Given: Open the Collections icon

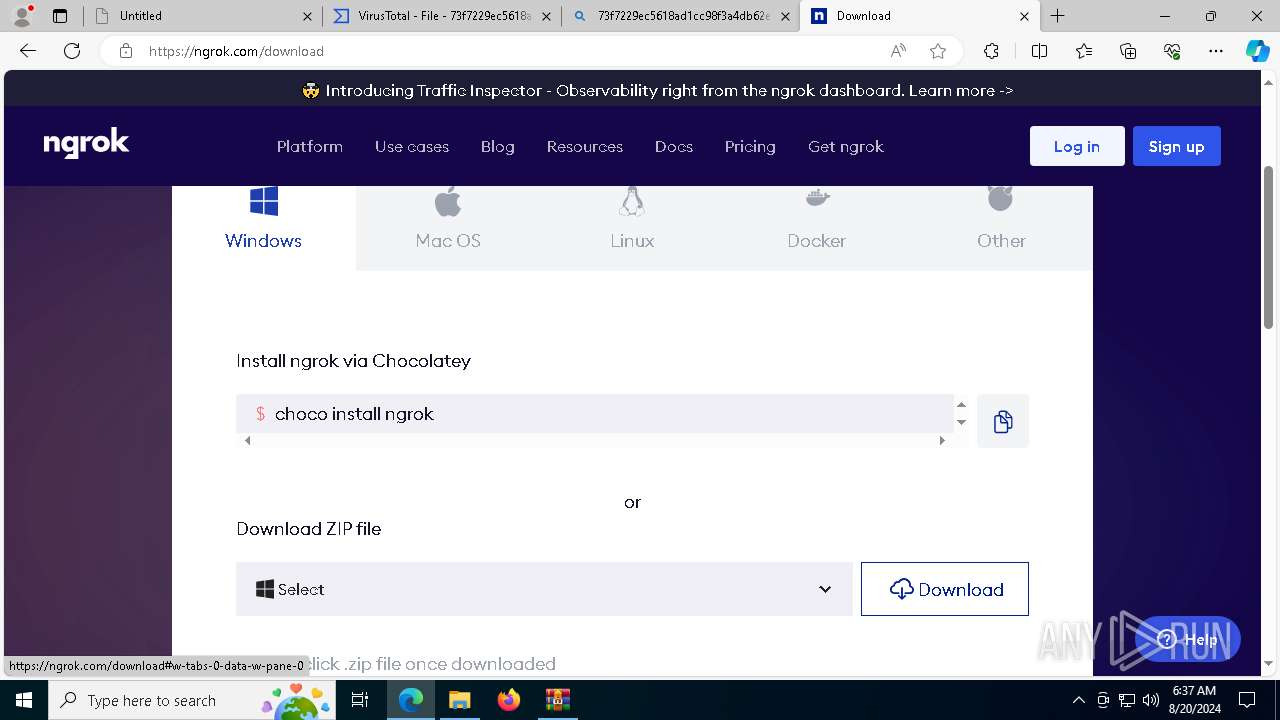Looking at the screenshot, I should (1128, 51).
